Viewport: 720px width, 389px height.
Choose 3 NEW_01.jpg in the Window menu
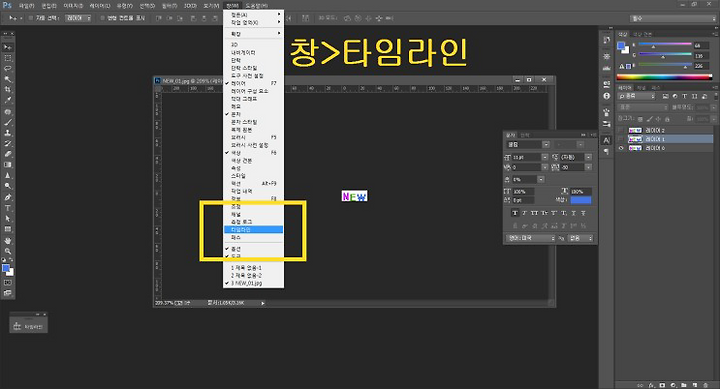tap(253, 283)
